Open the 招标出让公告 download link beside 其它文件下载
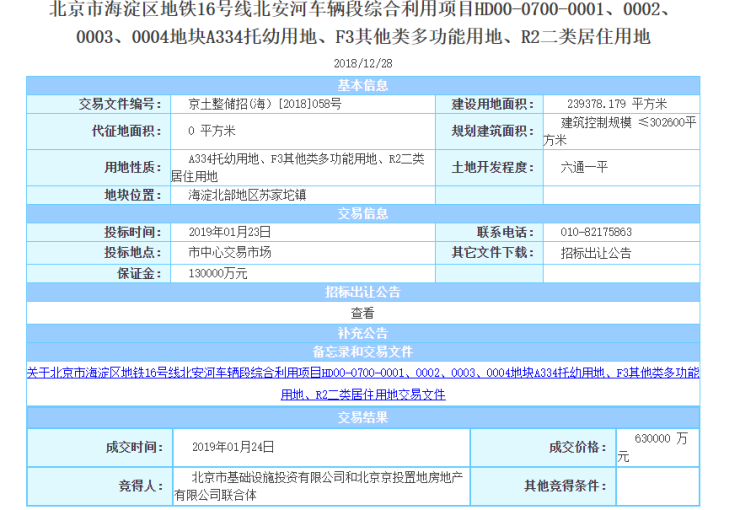 [595, 253]
